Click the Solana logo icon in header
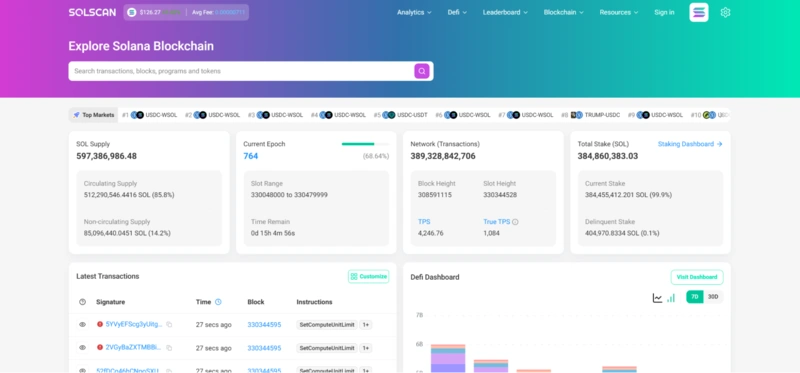The height and width of the screenshot is (373, 800). point(698,12)
